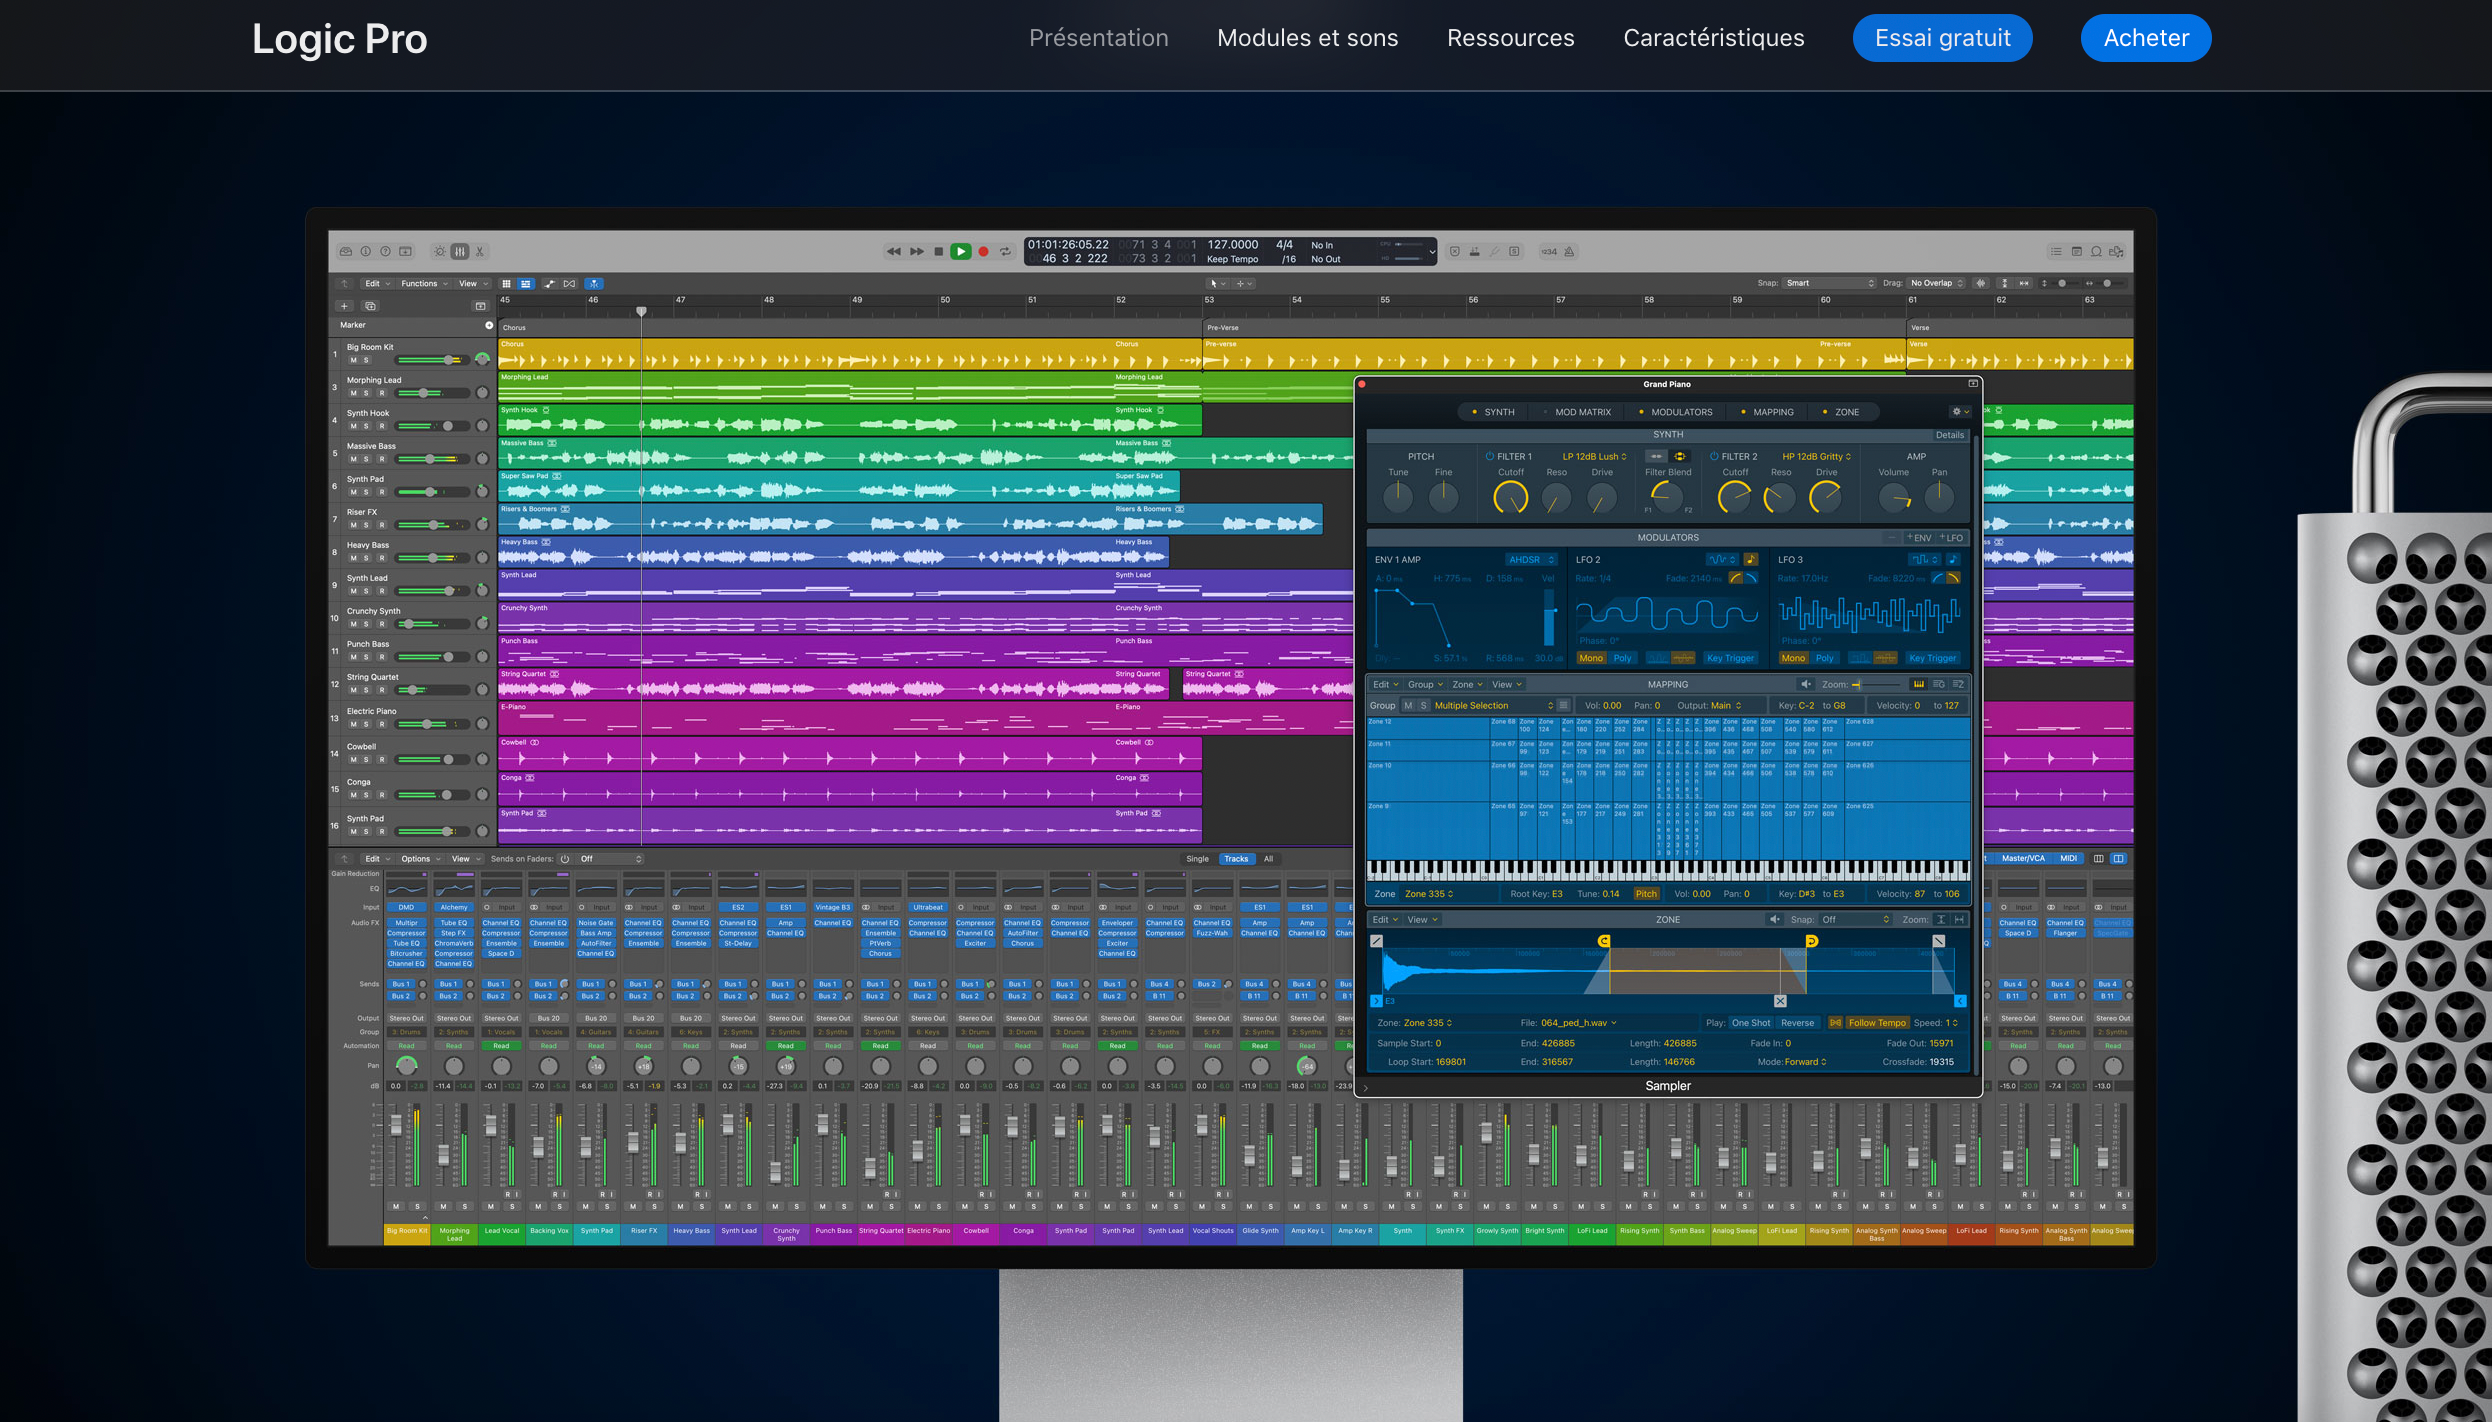This screenshot has width=2492, height=1422.
Task: Click the add track plus button
Action: click(x=344, y=306)
